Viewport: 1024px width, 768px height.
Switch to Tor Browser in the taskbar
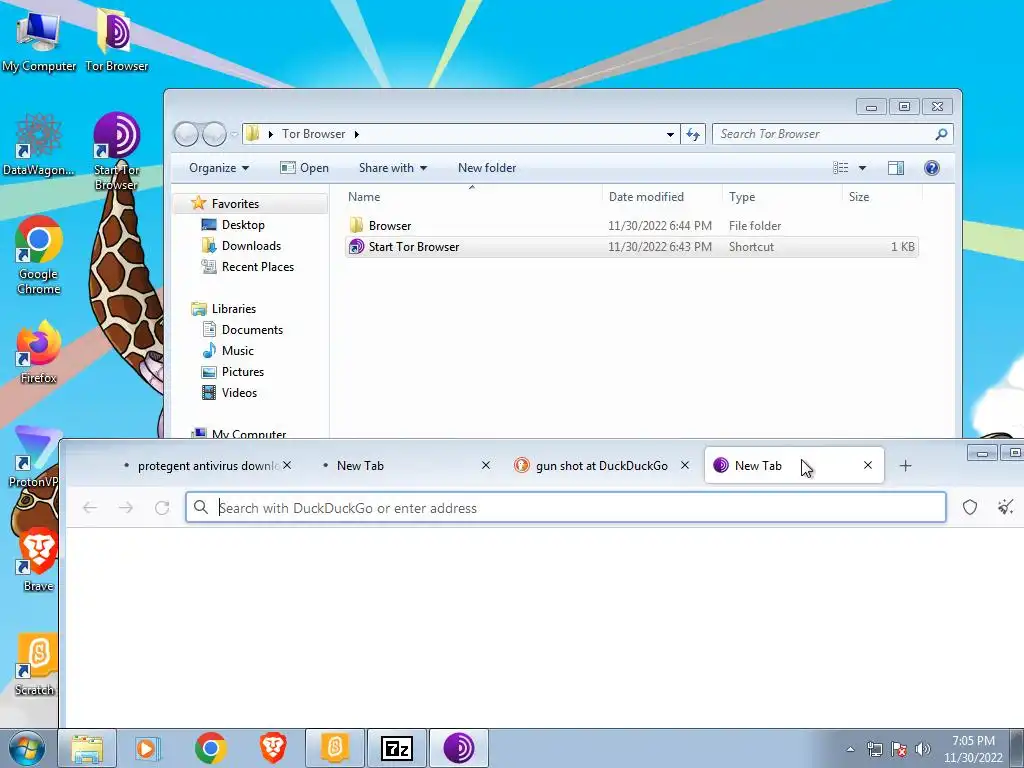[459, 748]
